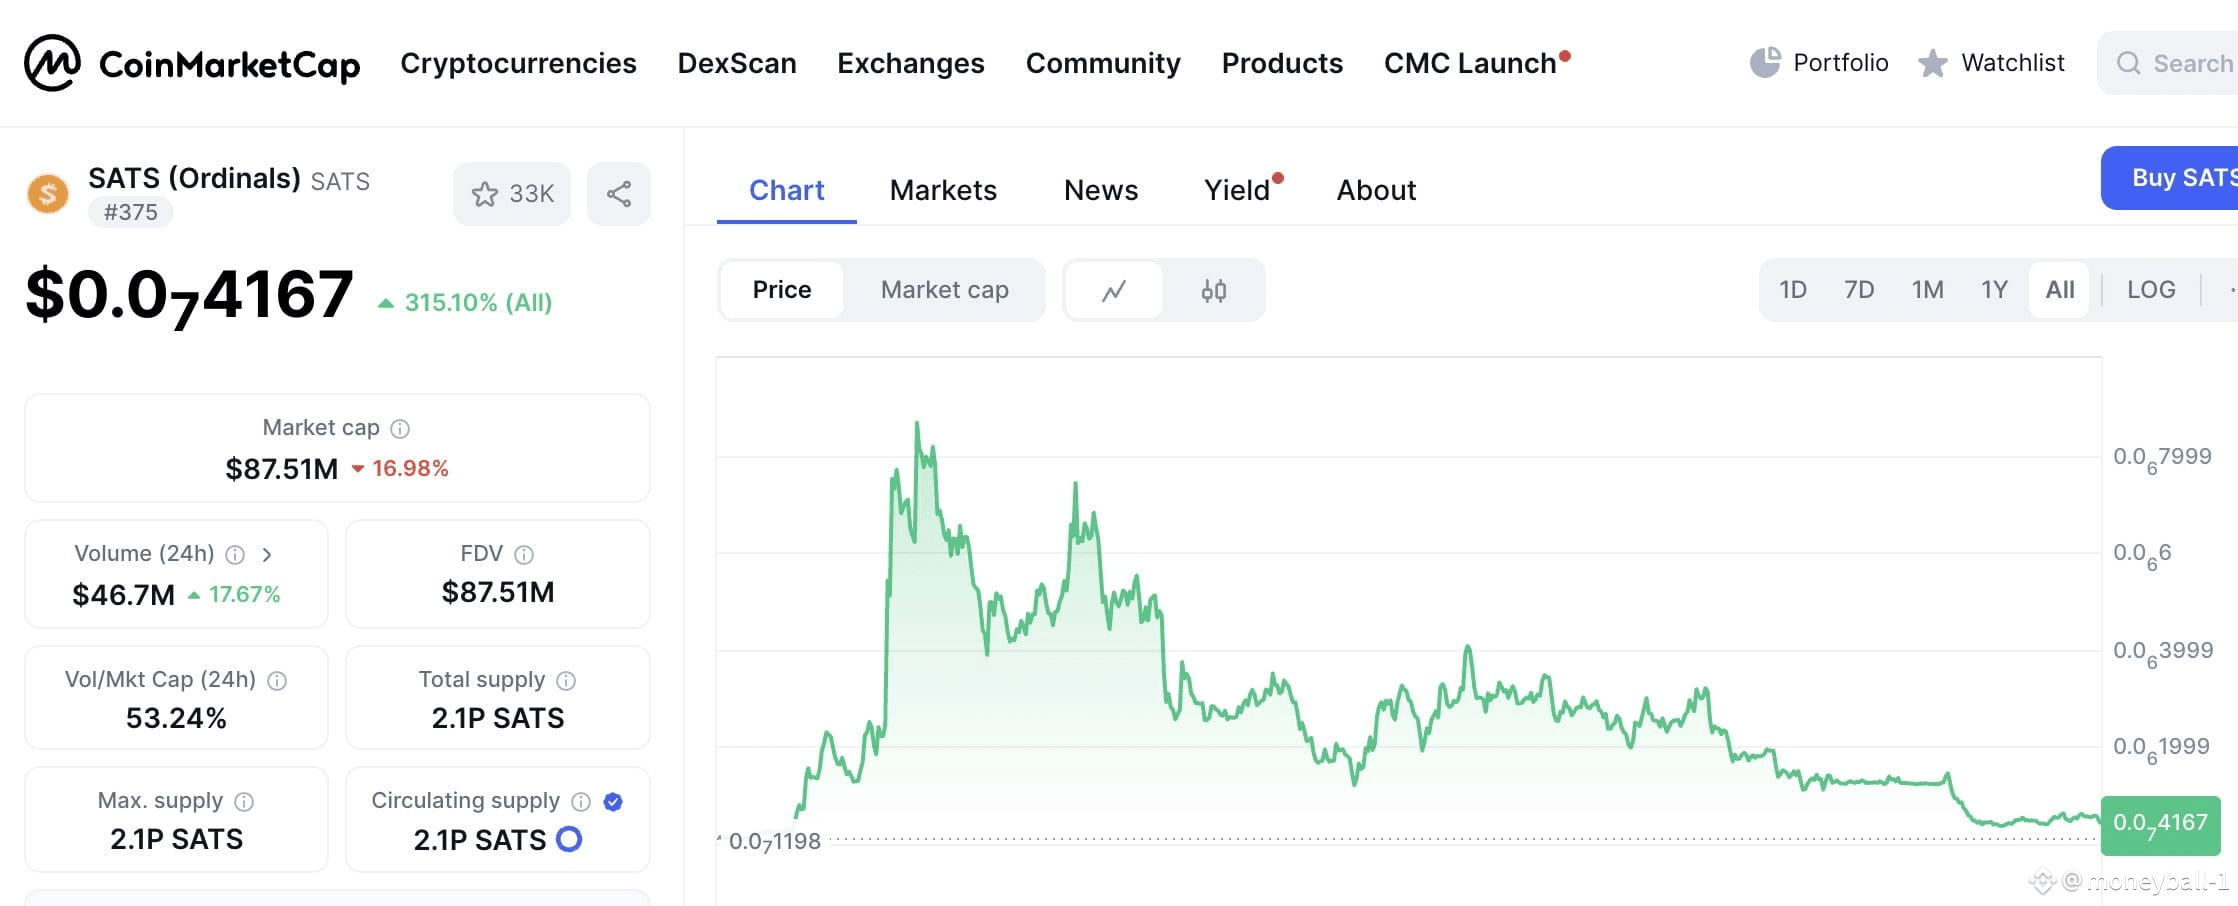Screen dimensions: 2238x906
Task: Open Market cap info icon
Action: click(400, 429)
